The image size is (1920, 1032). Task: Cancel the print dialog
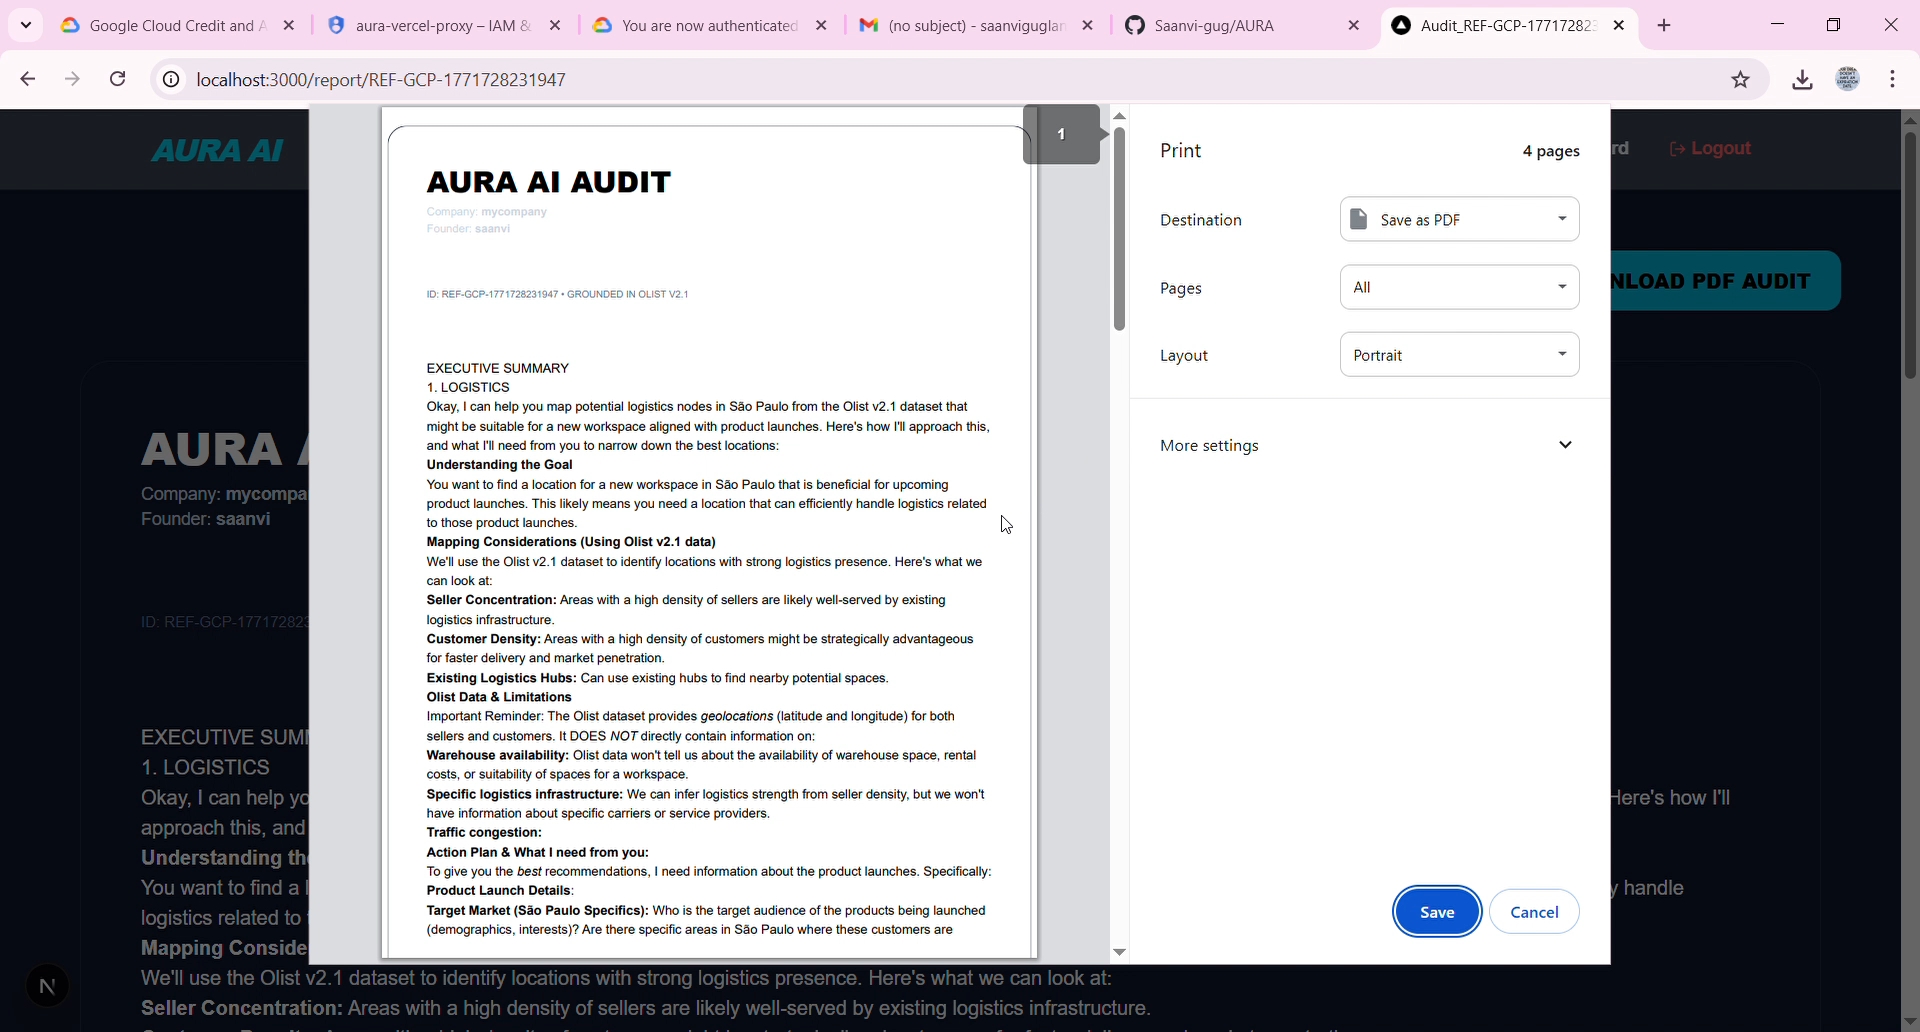coord(1534,911)
